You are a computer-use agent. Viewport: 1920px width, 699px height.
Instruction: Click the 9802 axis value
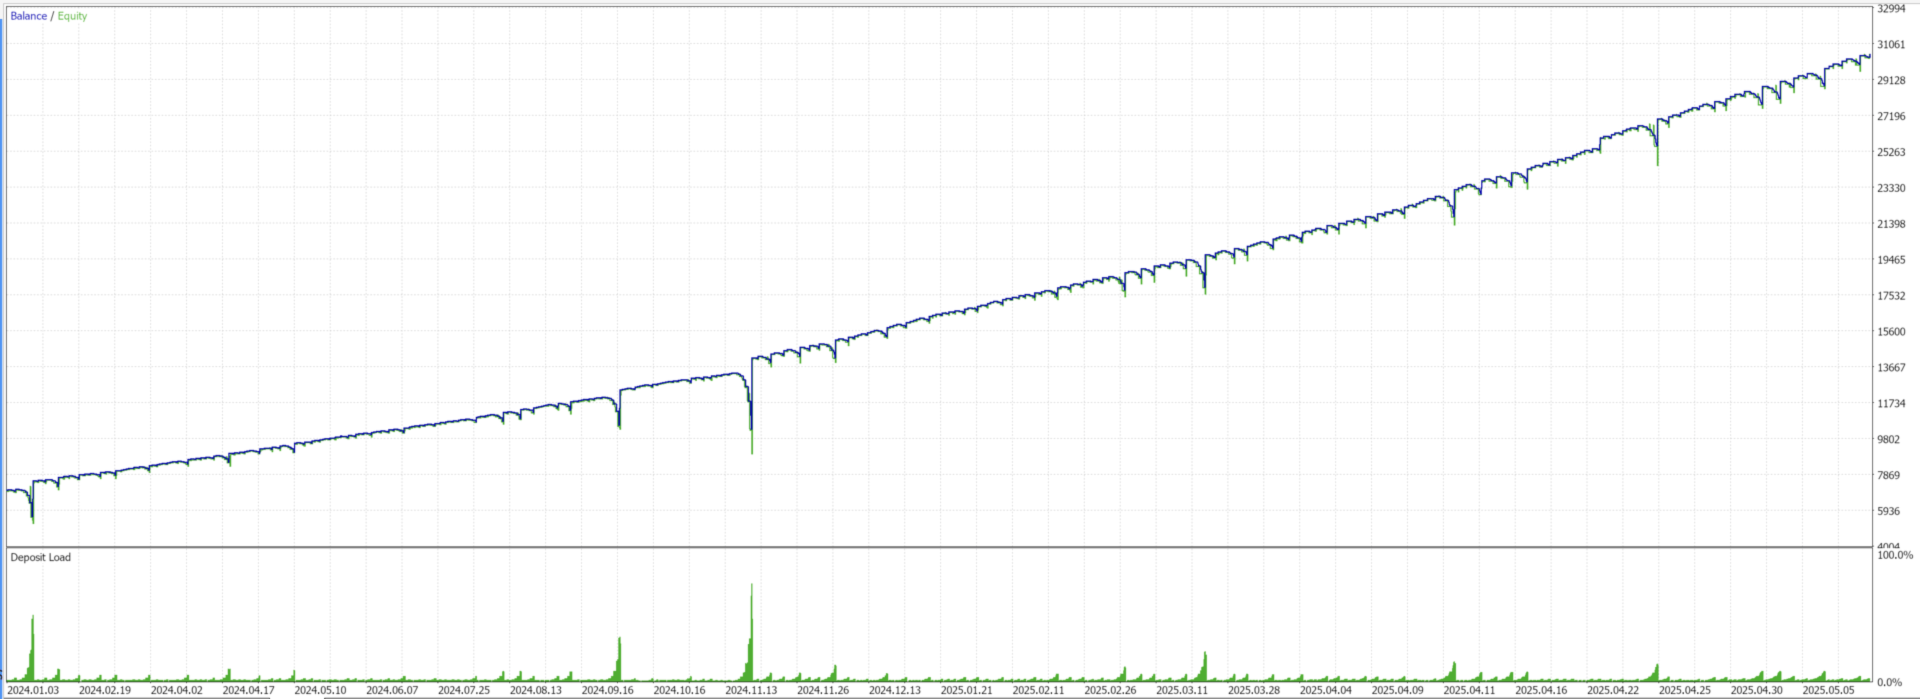[1888, 440]
